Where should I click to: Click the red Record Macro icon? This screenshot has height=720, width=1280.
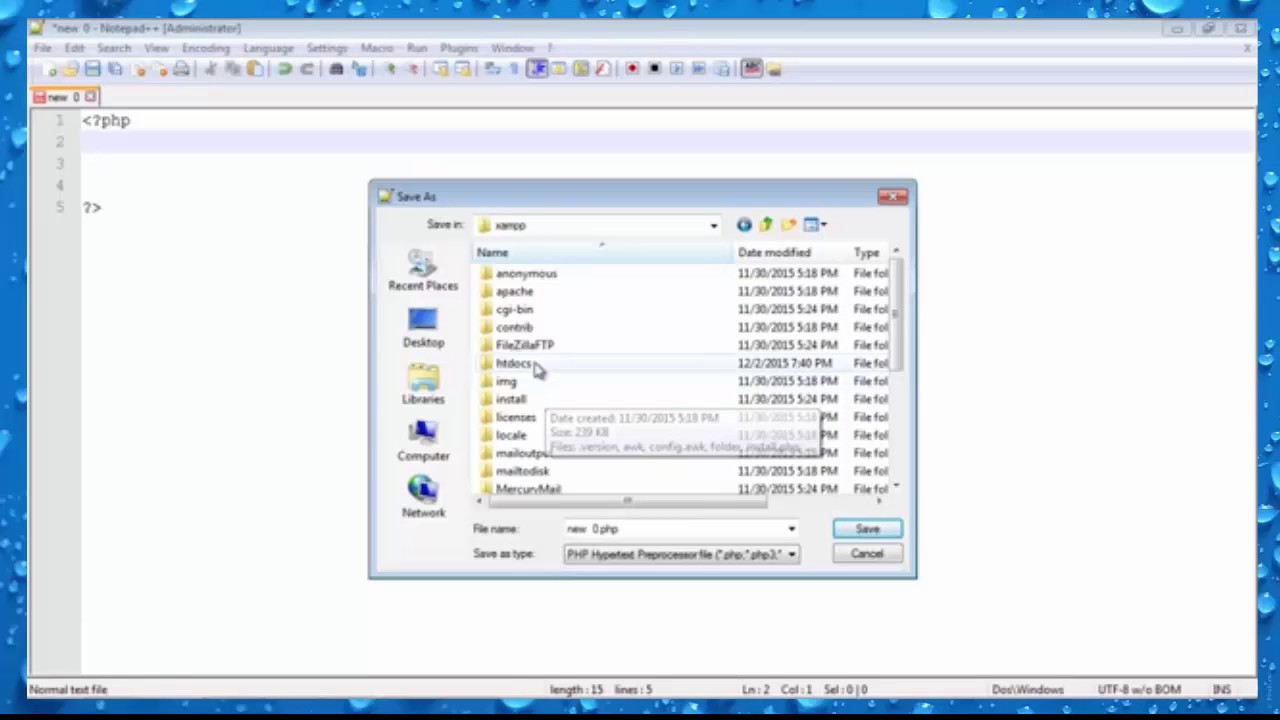click(632, 69)
